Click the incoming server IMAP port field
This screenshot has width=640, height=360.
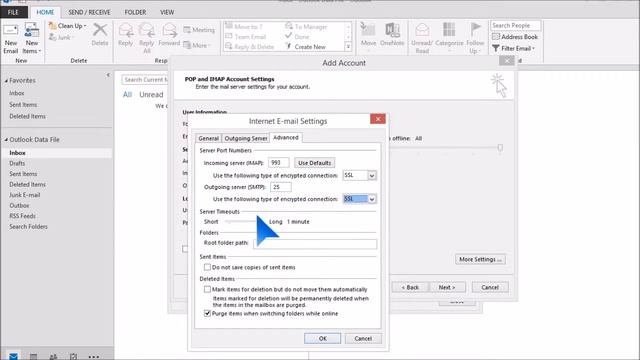[279, 163]
